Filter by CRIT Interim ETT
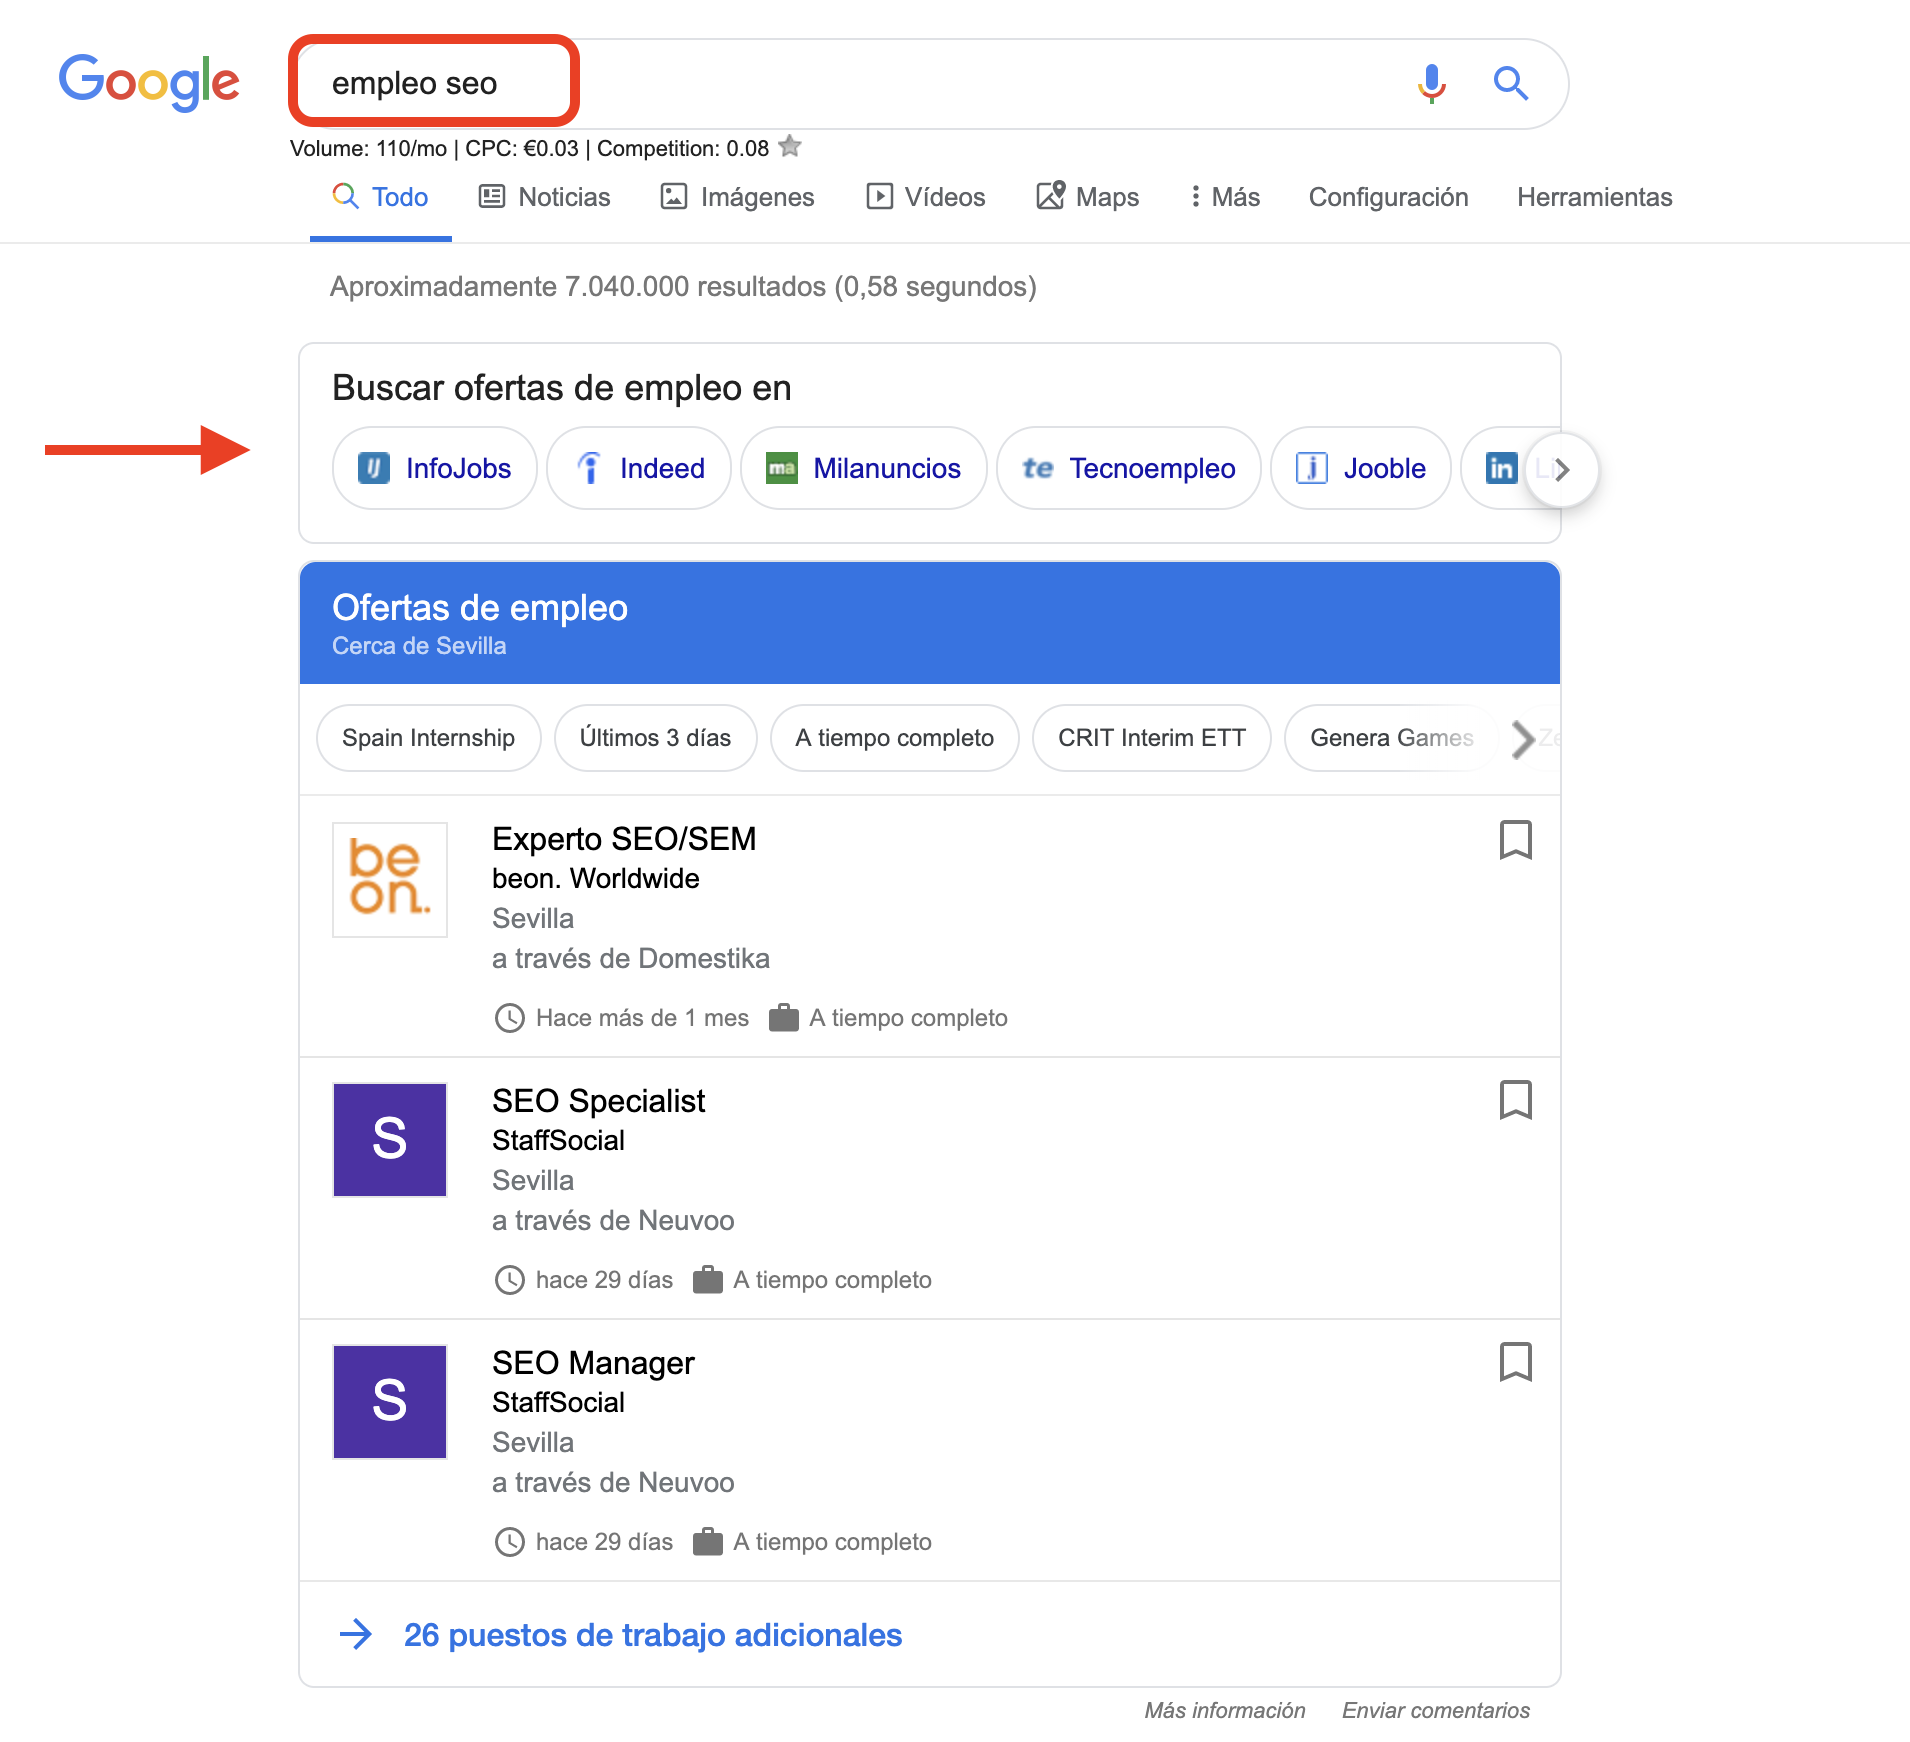This screenshot has height=1742, width=1910. point(1152,738)
